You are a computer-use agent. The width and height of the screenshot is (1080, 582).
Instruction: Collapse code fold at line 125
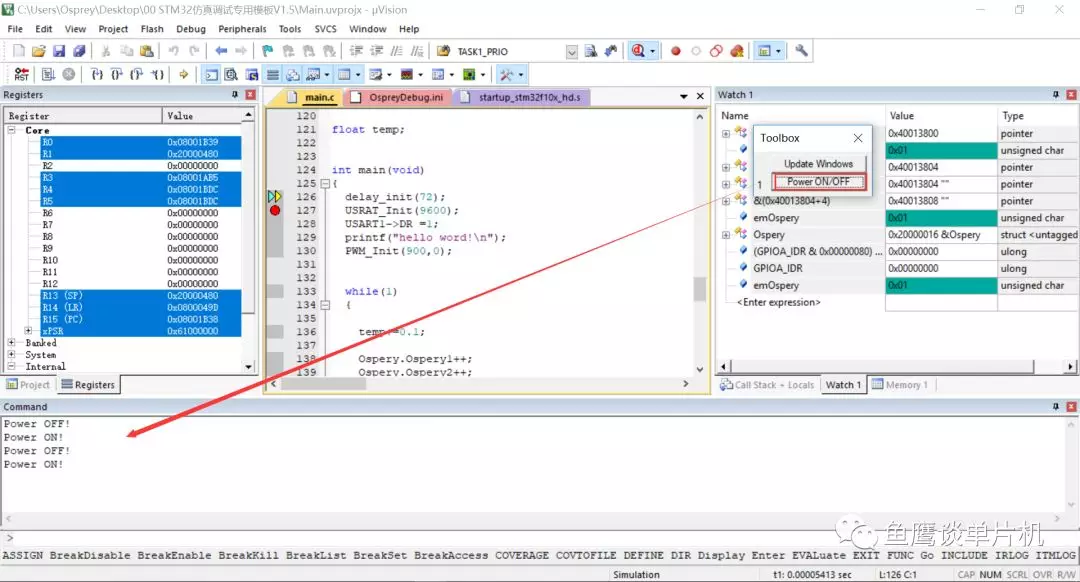[x=325, y=183]
